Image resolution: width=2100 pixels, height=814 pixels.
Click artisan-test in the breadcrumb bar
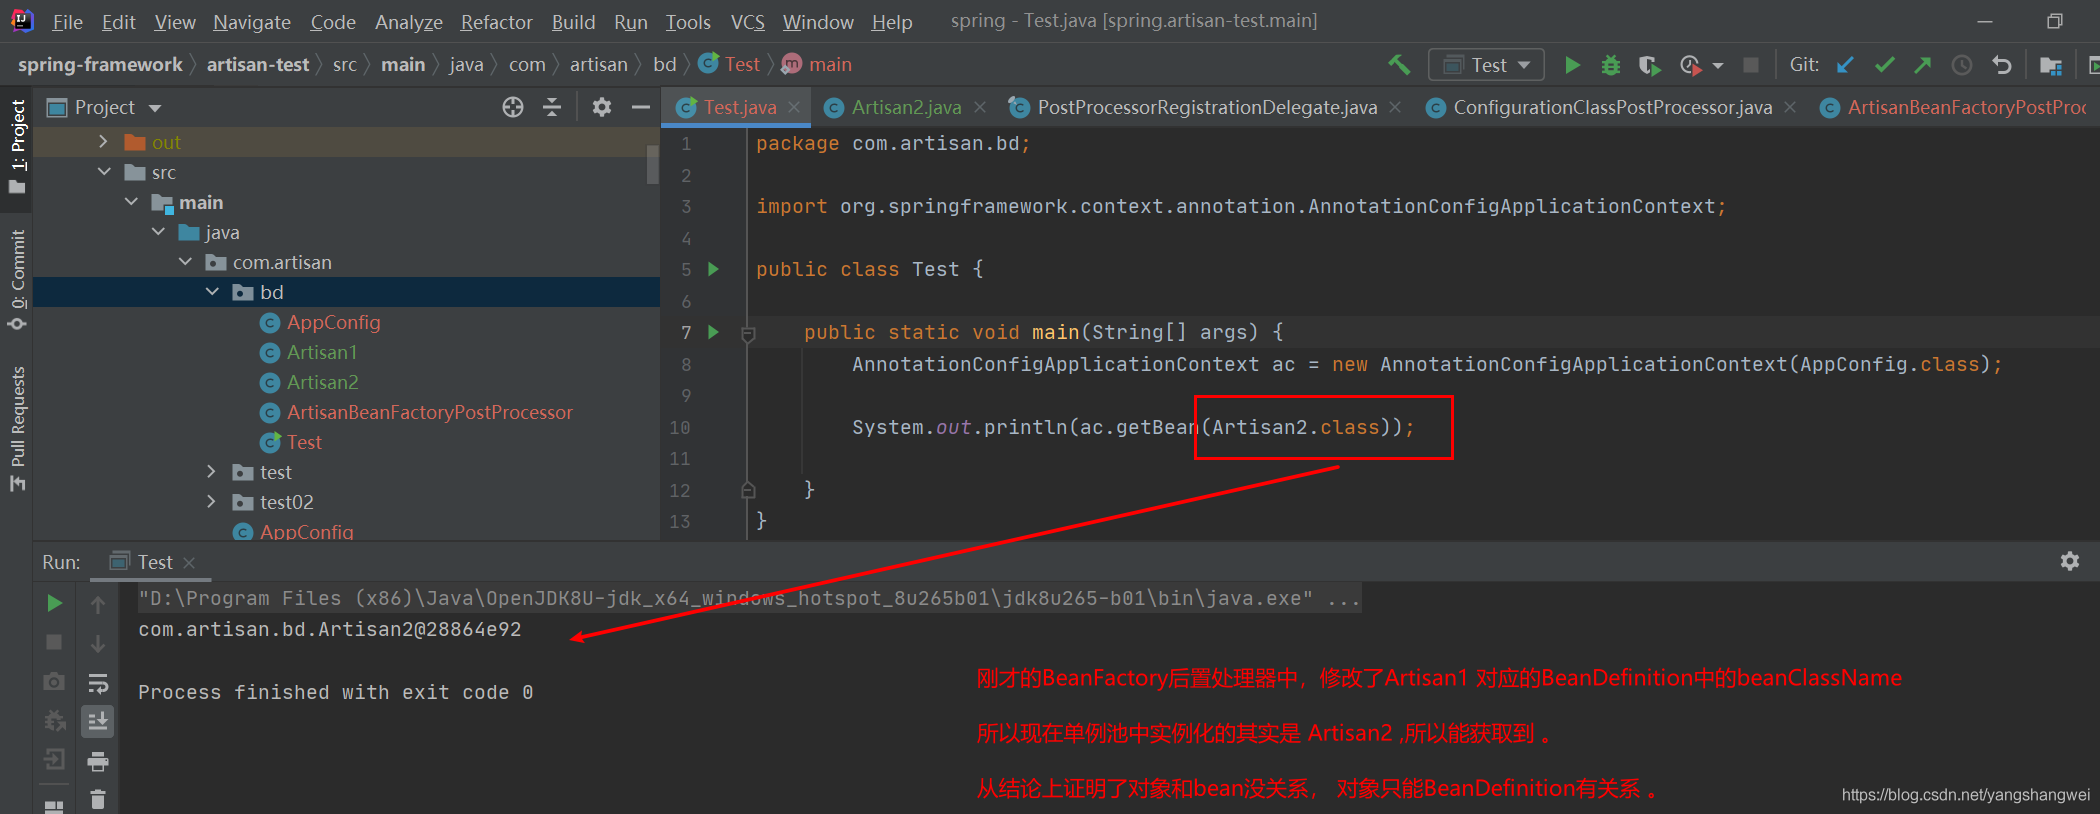pos(257,65)
